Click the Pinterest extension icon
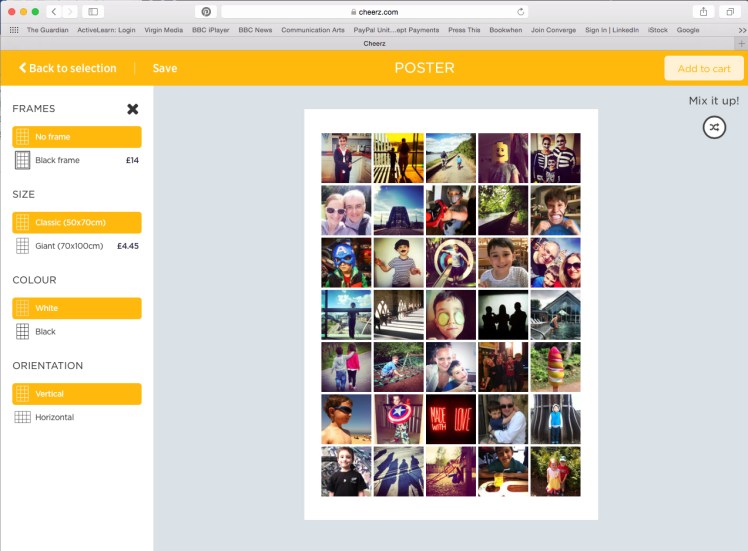The width and height of the screenshot is (748, 551). click(x=206, y=11)
